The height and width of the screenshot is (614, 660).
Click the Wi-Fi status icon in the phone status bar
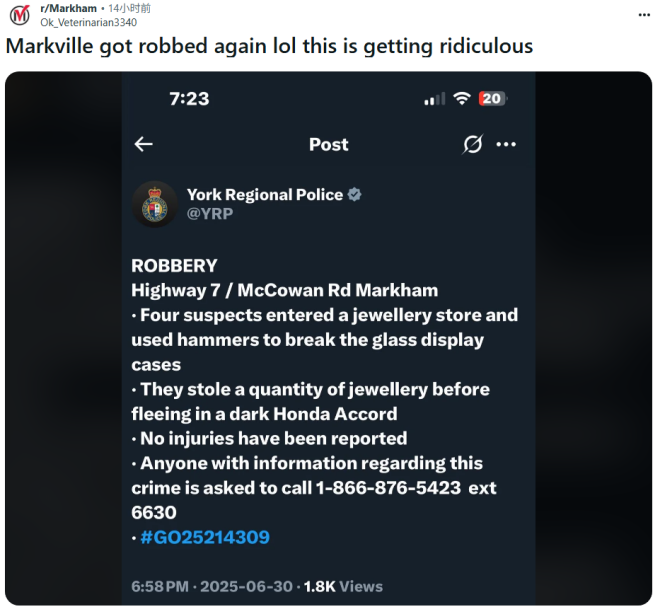coord(462,98)
